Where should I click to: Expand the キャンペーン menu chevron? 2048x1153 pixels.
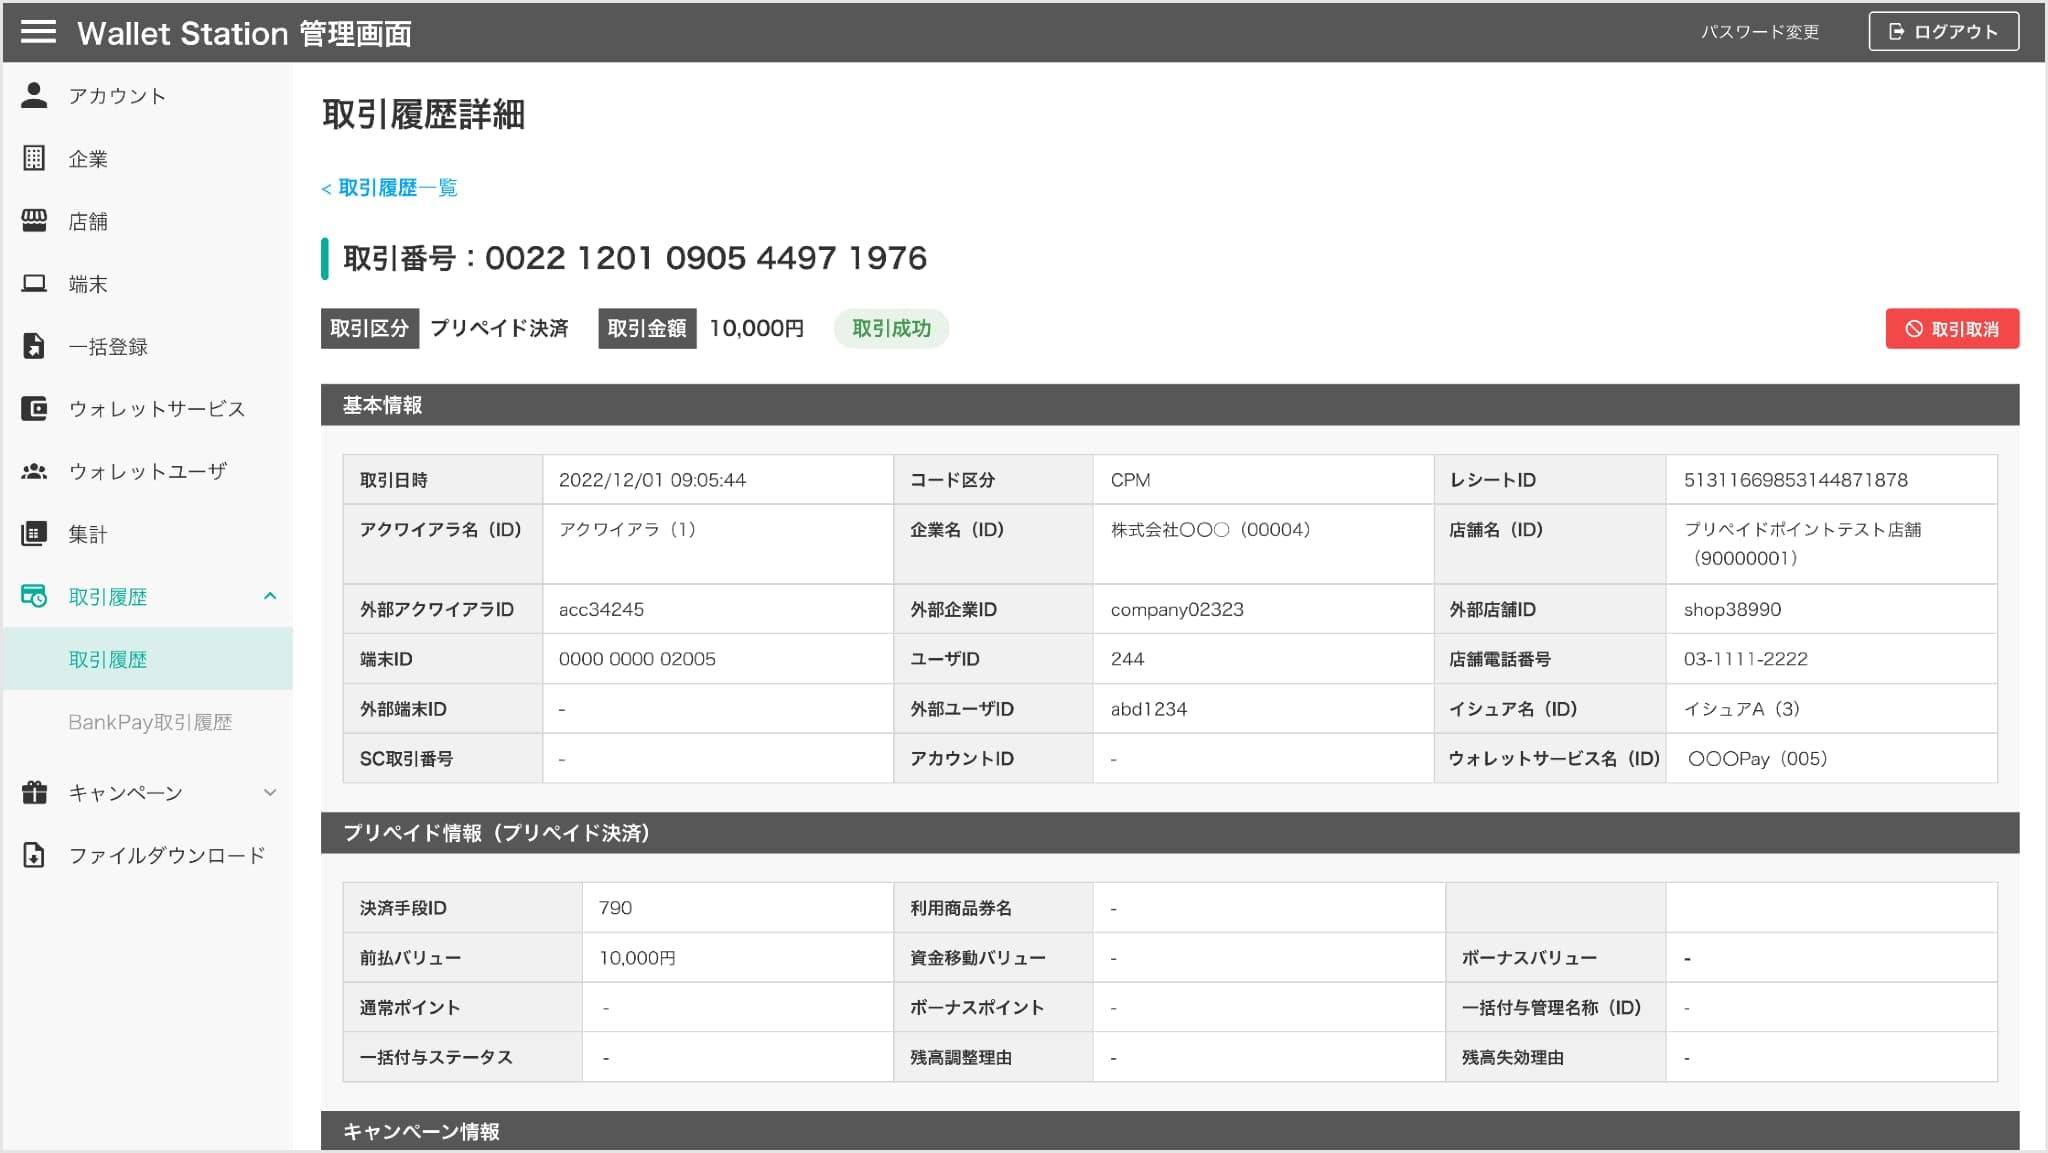[270, 793]
